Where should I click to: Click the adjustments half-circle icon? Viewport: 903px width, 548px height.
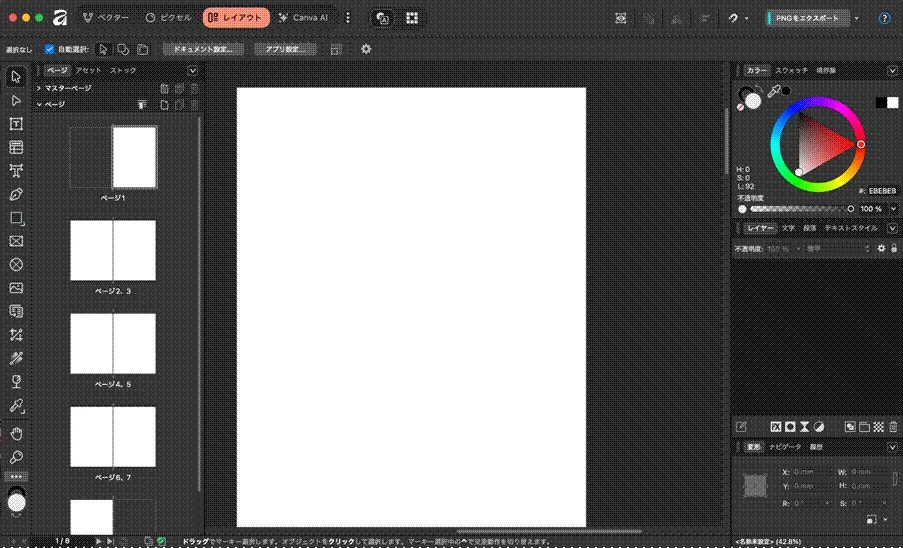coord(819,427)
